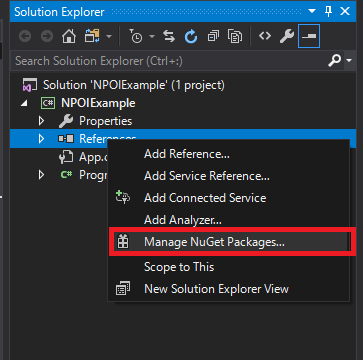Choose Add Reference... from context menu
Image resolution: width=363 pixels, height=360 pixels.
click(187, 154)
